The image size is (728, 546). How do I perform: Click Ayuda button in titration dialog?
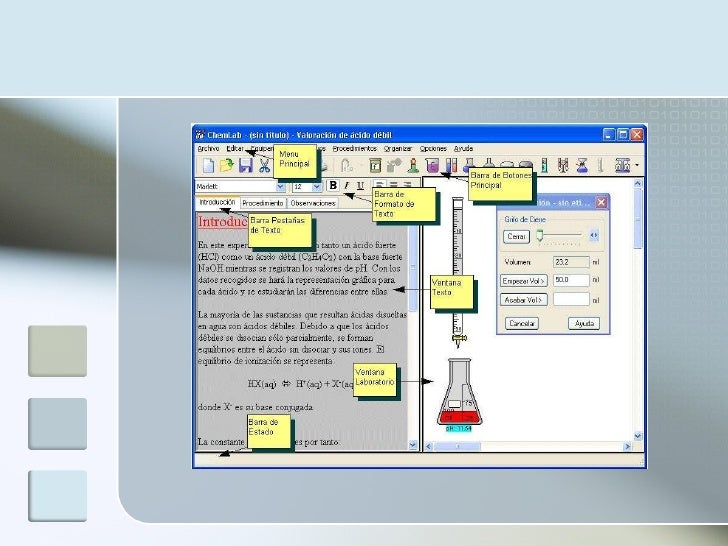point(584,323)
